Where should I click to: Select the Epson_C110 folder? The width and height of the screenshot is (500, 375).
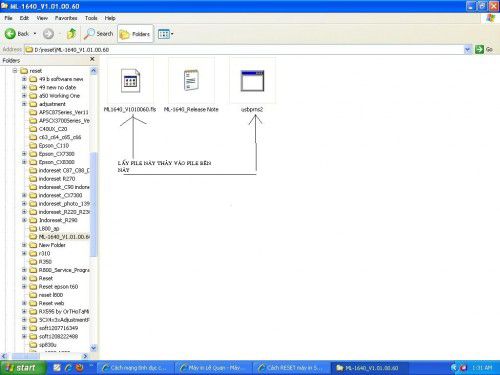coord(54,146)
